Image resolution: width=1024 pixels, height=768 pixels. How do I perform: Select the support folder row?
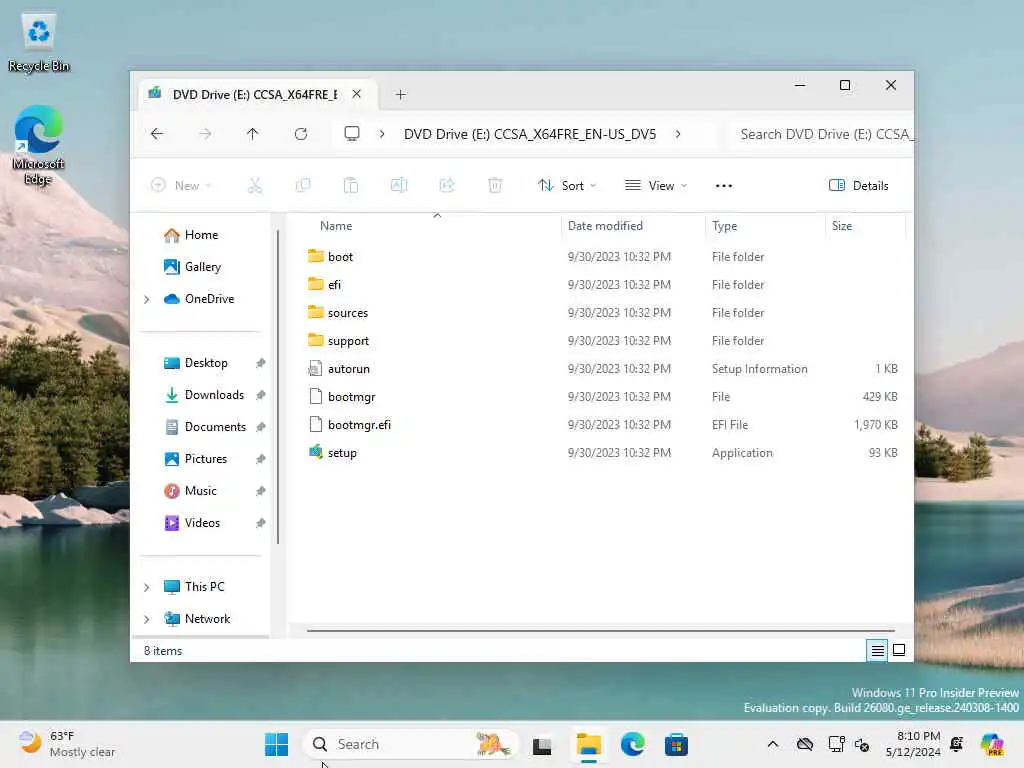tap(601, 341)
